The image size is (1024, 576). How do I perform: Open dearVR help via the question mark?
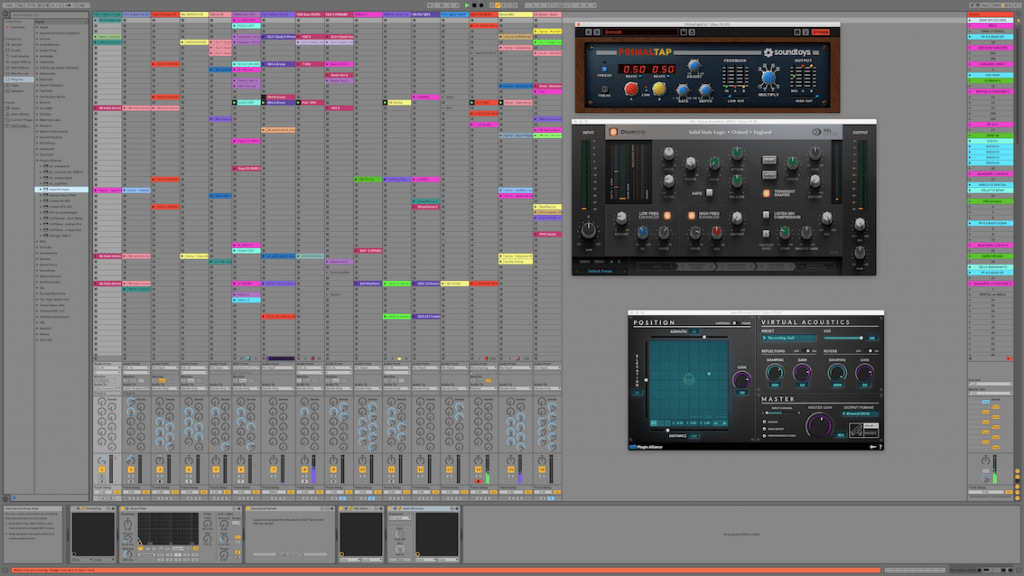tap(880, 447)
